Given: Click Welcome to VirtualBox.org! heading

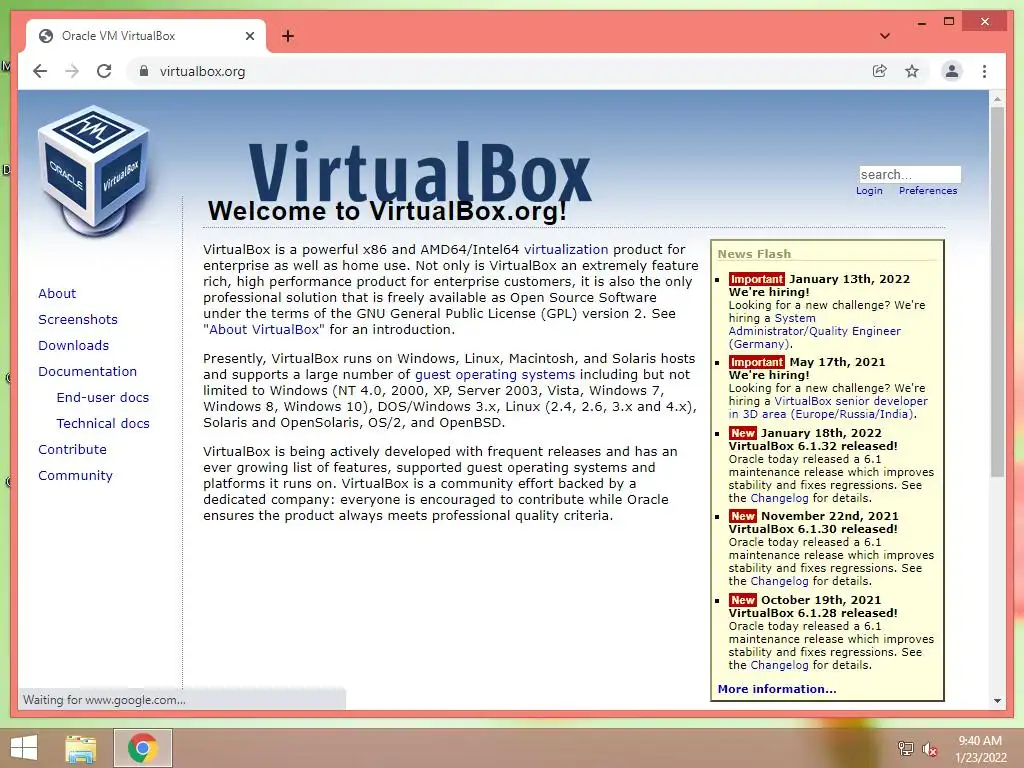Looking at the screenshot, I should [387, 211].
